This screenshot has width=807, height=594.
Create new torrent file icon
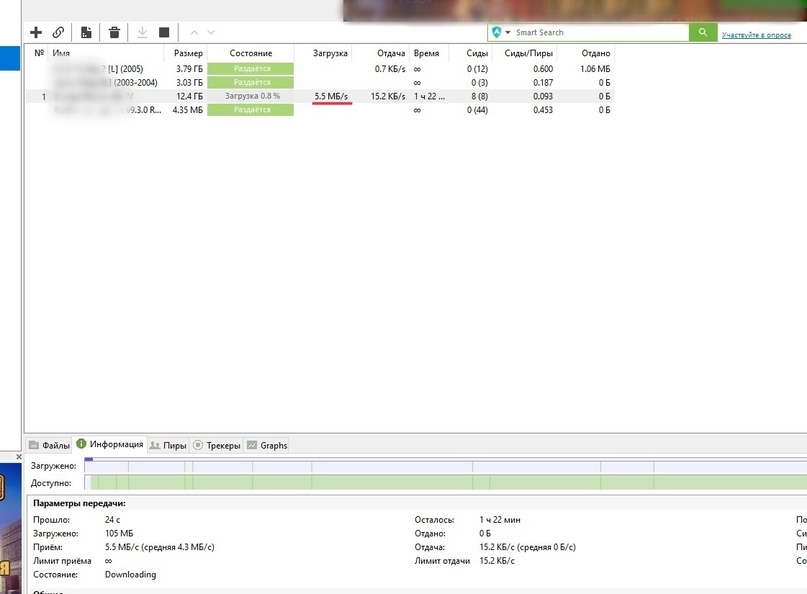click(86, 32)
